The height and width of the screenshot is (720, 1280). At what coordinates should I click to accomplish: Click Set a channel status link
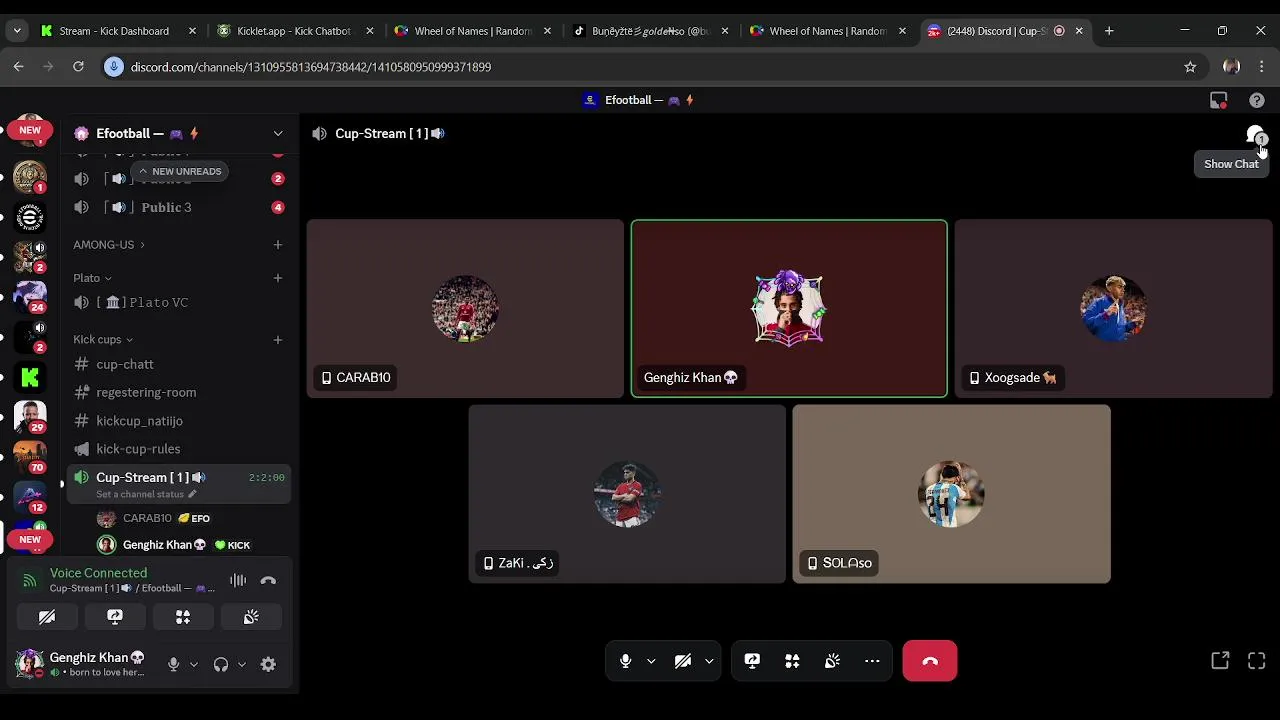click(146, 494)
